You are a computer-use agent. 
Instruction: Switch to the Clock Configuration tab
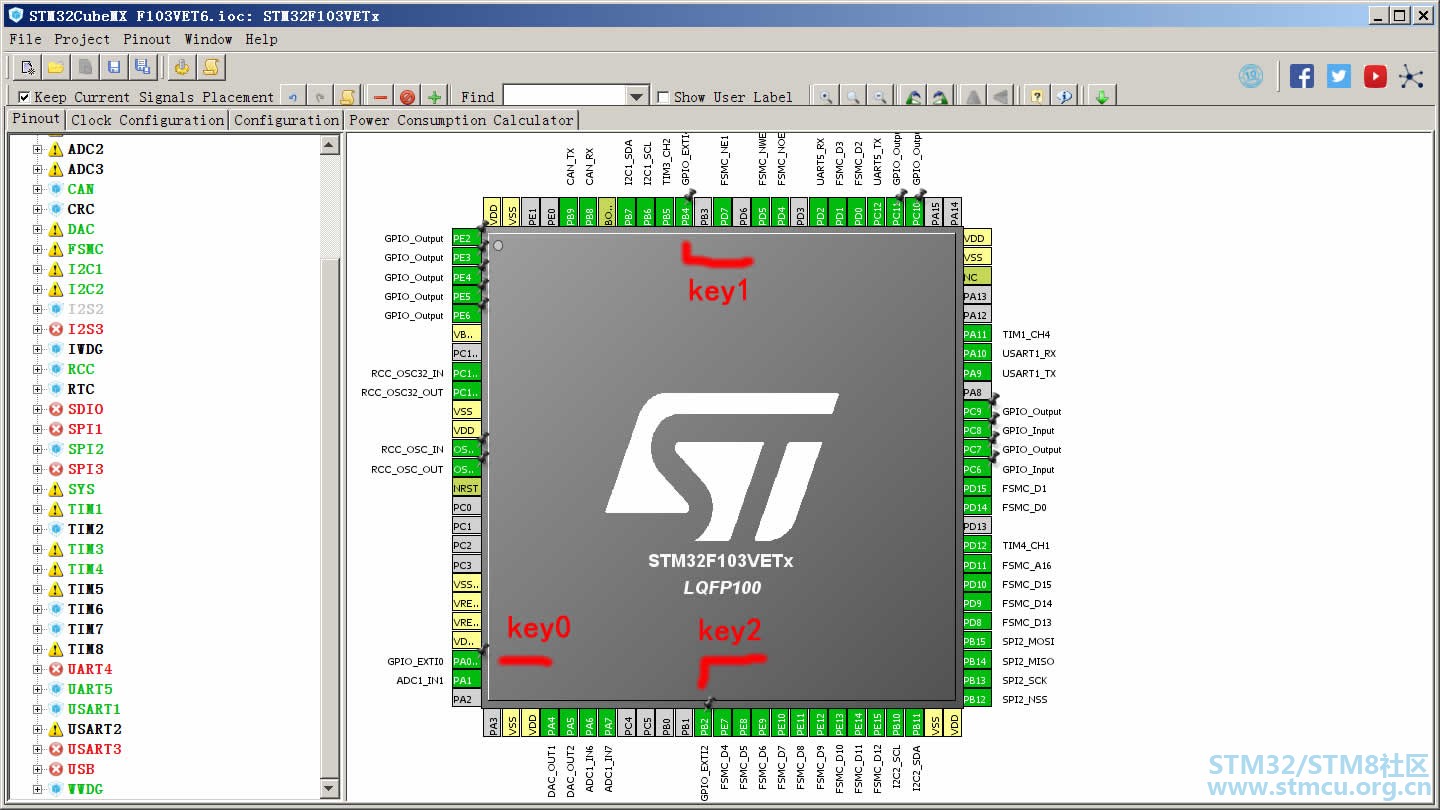pos(147,120)
